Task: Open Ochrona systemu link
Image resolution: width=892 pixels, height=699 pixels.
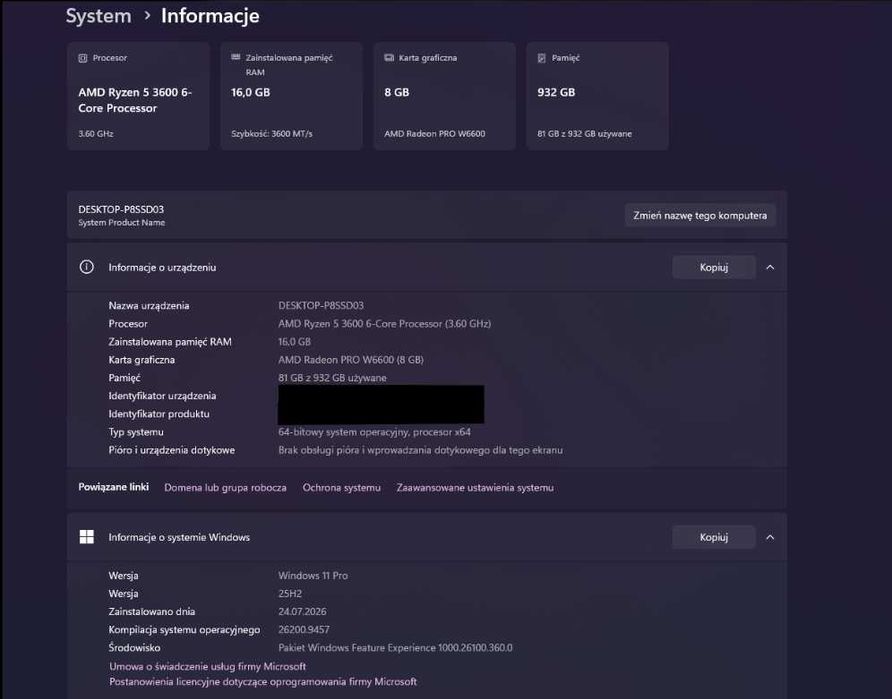Action: [341, 487]
